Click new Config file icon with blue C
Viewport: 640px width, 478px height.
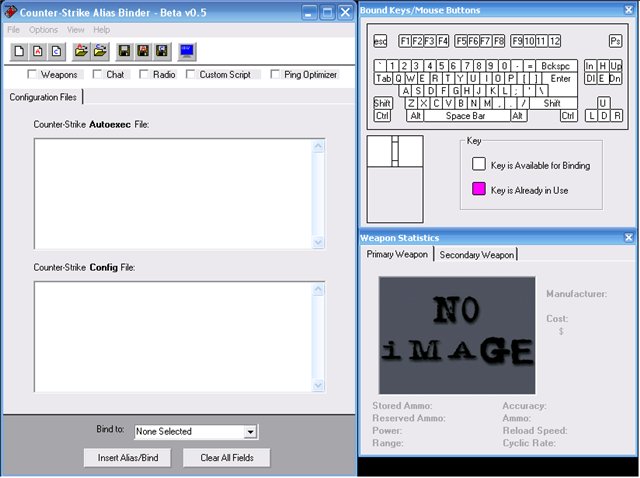[x=56, y=51]
